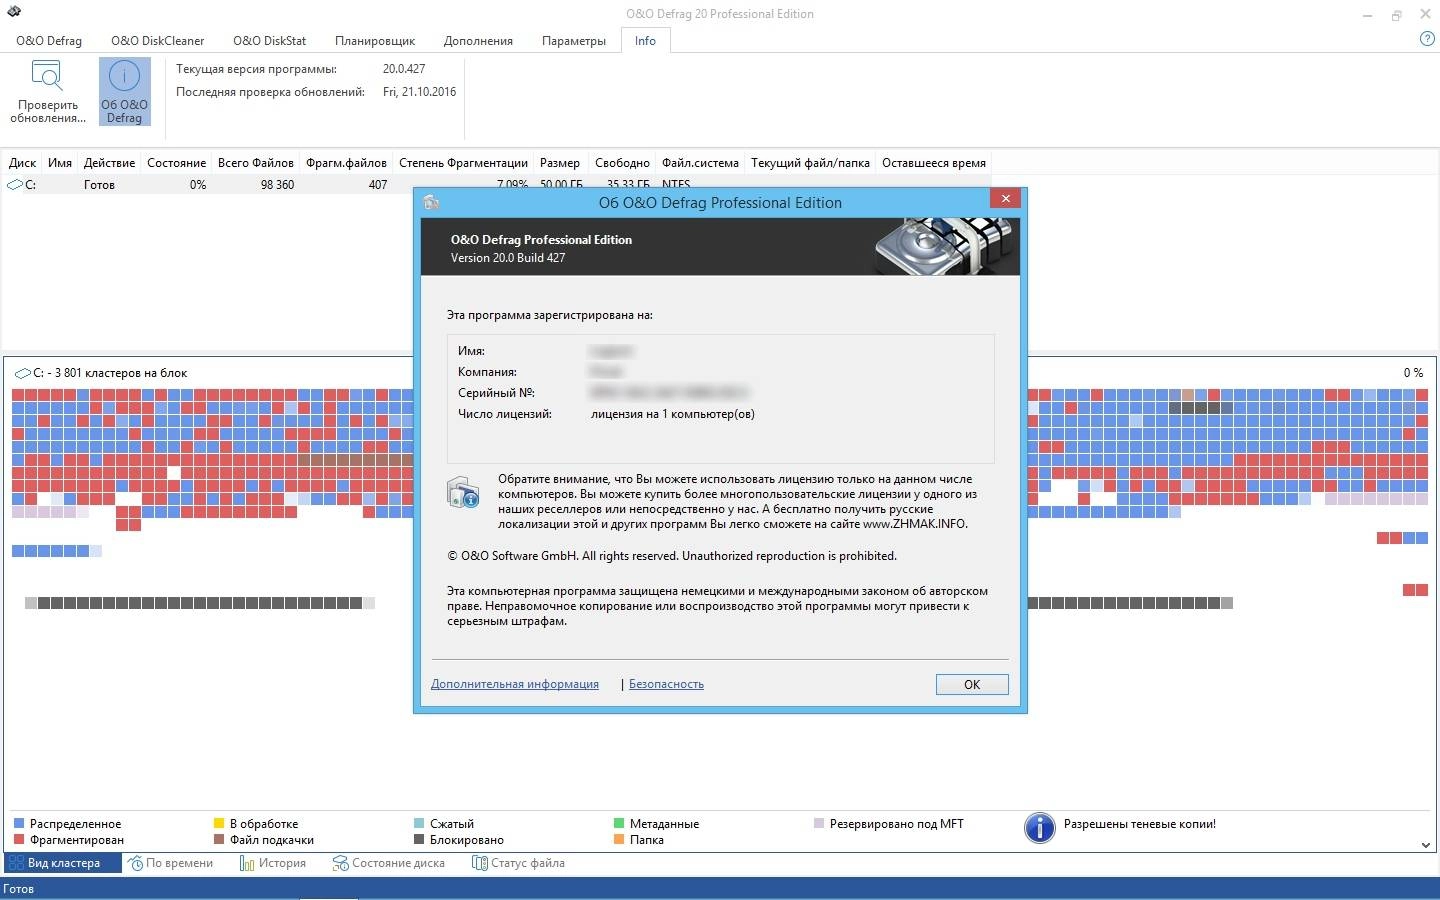Open the O&O Defrag ribbon tab

click(x=49, y=41)
